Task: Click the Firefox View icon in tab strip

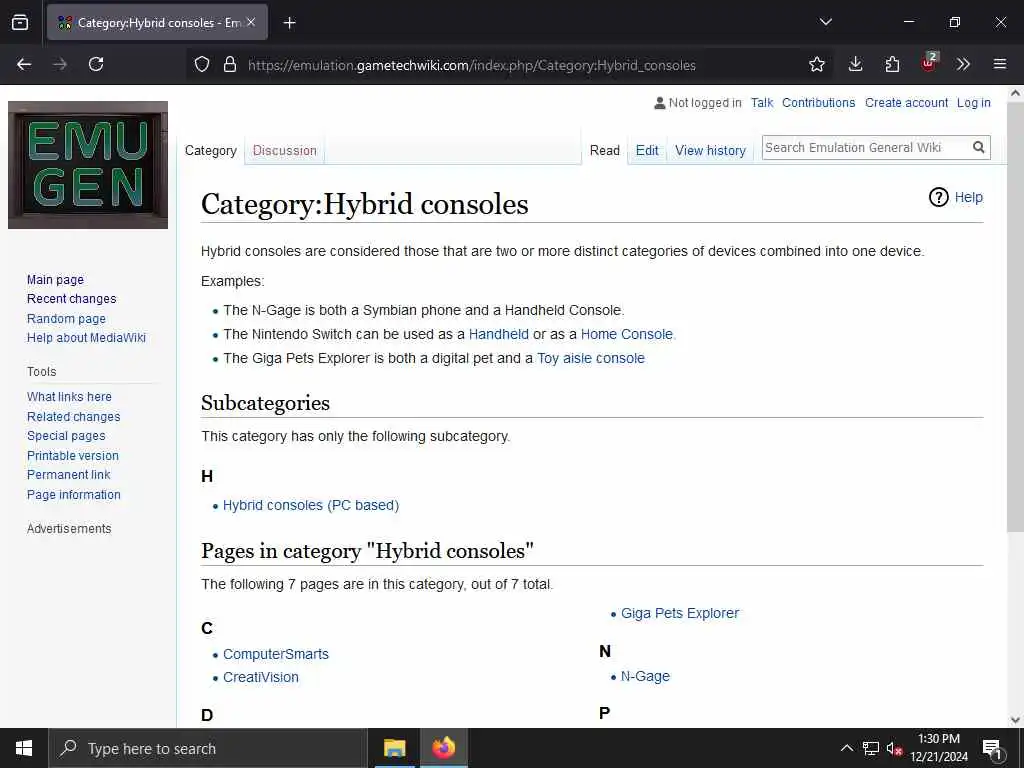Action: tap(20, 22)
